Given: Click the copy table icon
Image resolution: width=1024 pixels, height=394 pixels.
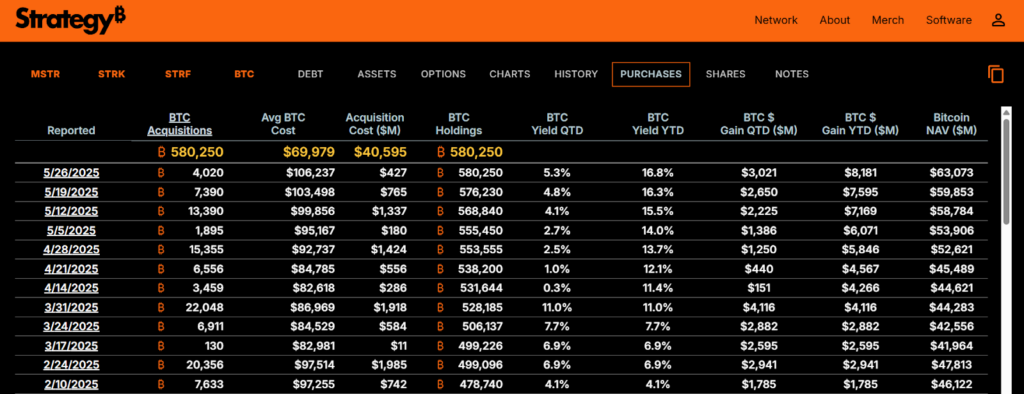Looking at the screenshot, I should [995, 74].
